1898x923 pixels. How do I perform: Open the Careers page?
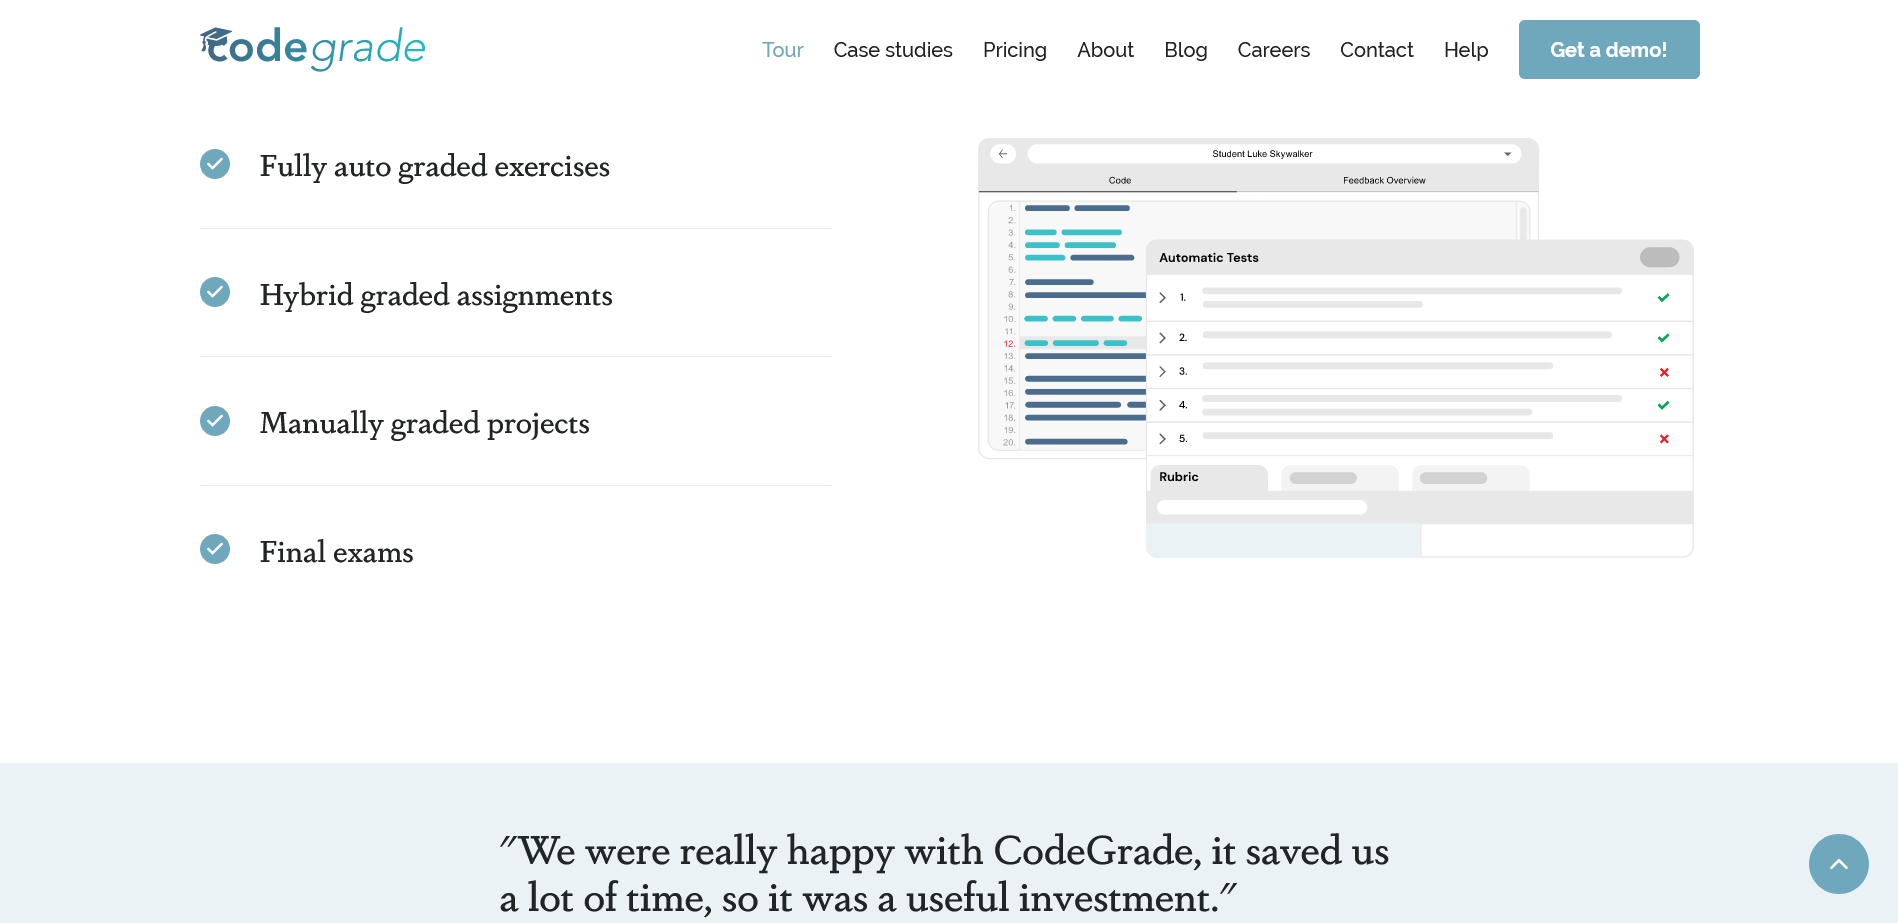(1273, 50)
